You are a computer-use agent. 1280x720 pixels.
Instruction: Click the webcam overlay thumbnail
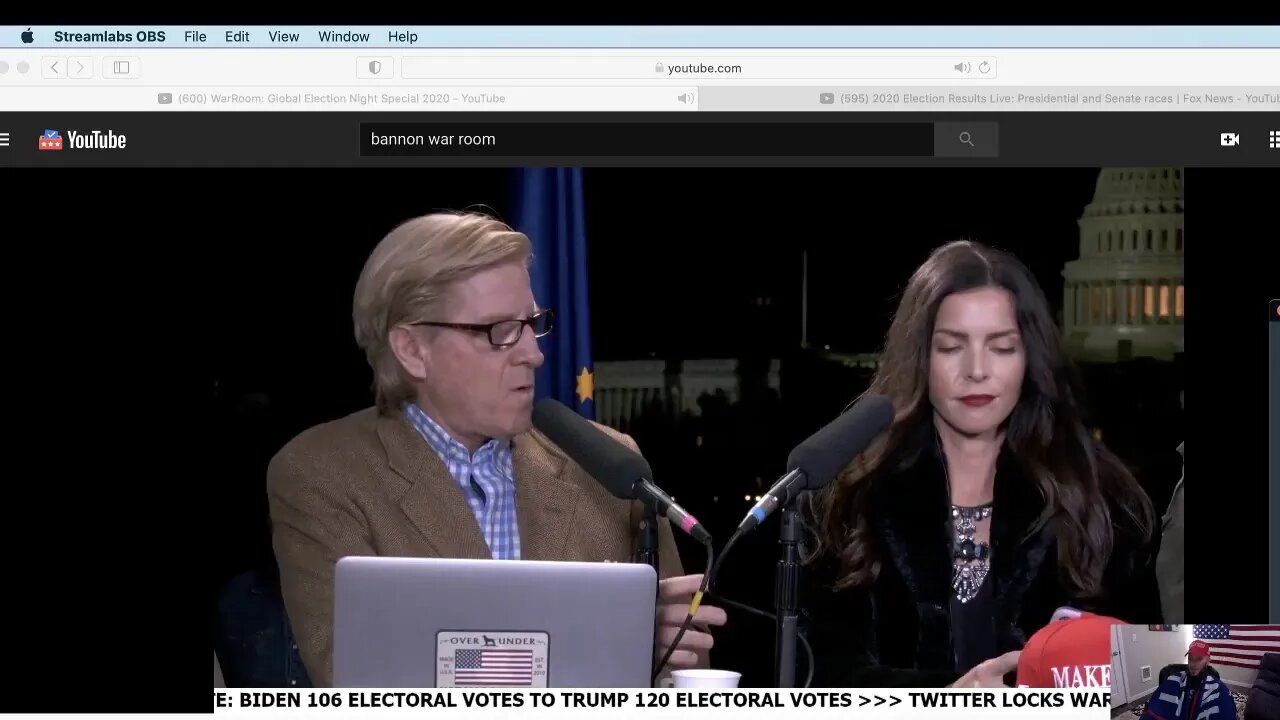tap(1195, 672)
